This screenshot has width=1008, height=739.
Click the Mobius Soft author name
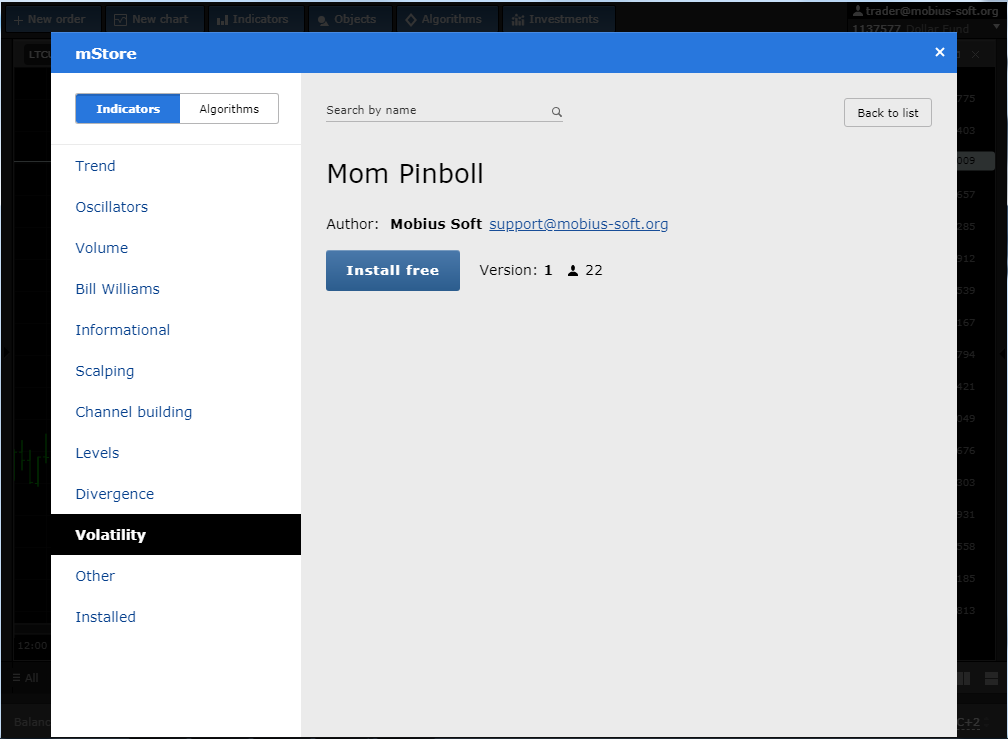436,224
